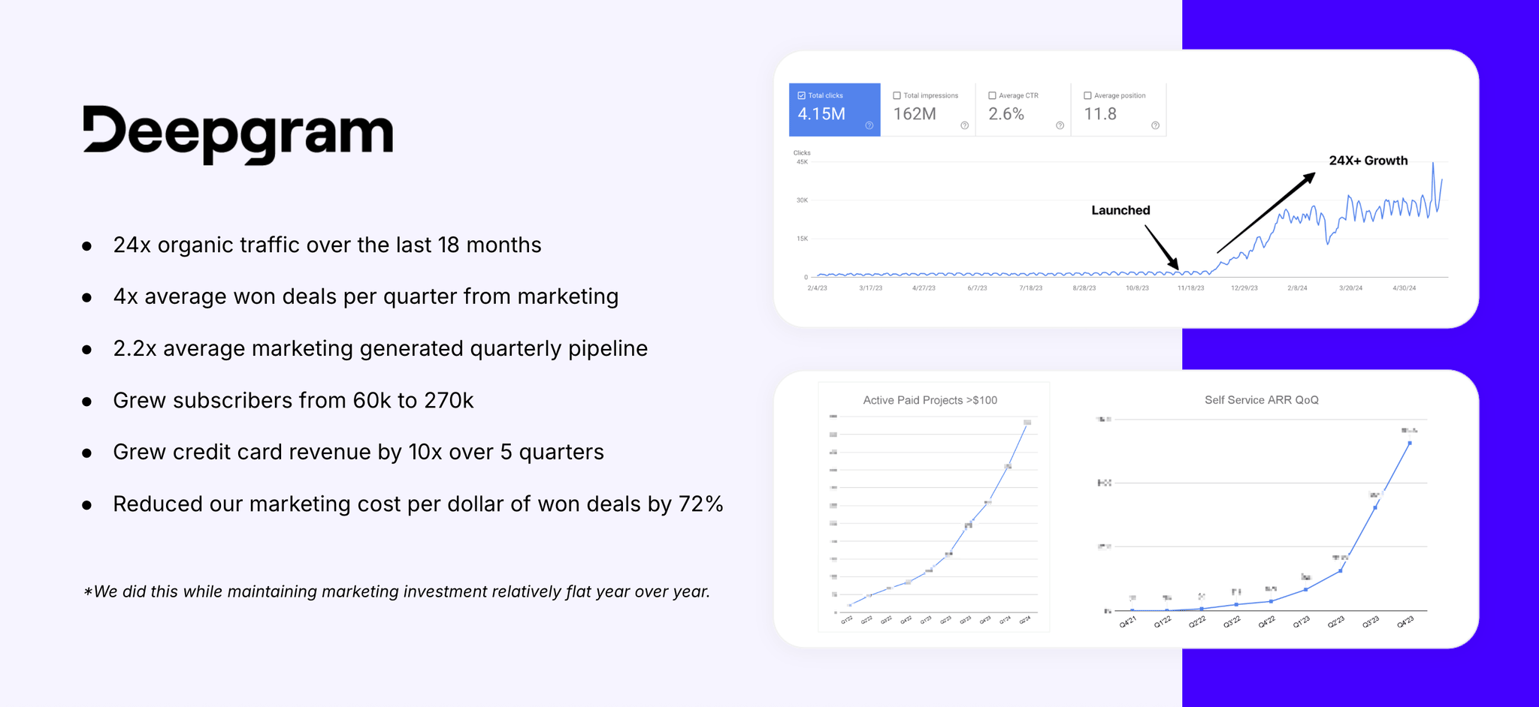Viewport: 1539px width, 707px height.
Task: Click the Q4'23 axis label on ARR chart
Action: (x=1406, y=623)
